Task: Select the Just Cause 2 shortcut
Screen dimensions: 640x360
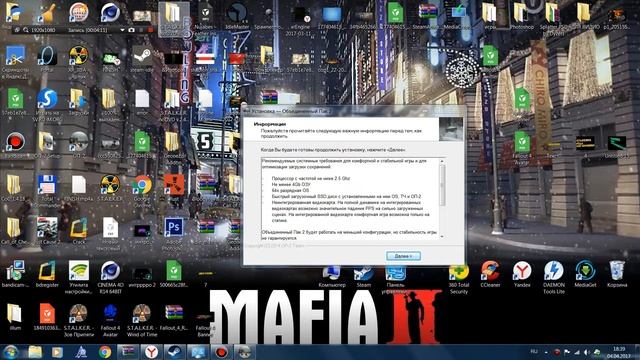Action: 47,231
